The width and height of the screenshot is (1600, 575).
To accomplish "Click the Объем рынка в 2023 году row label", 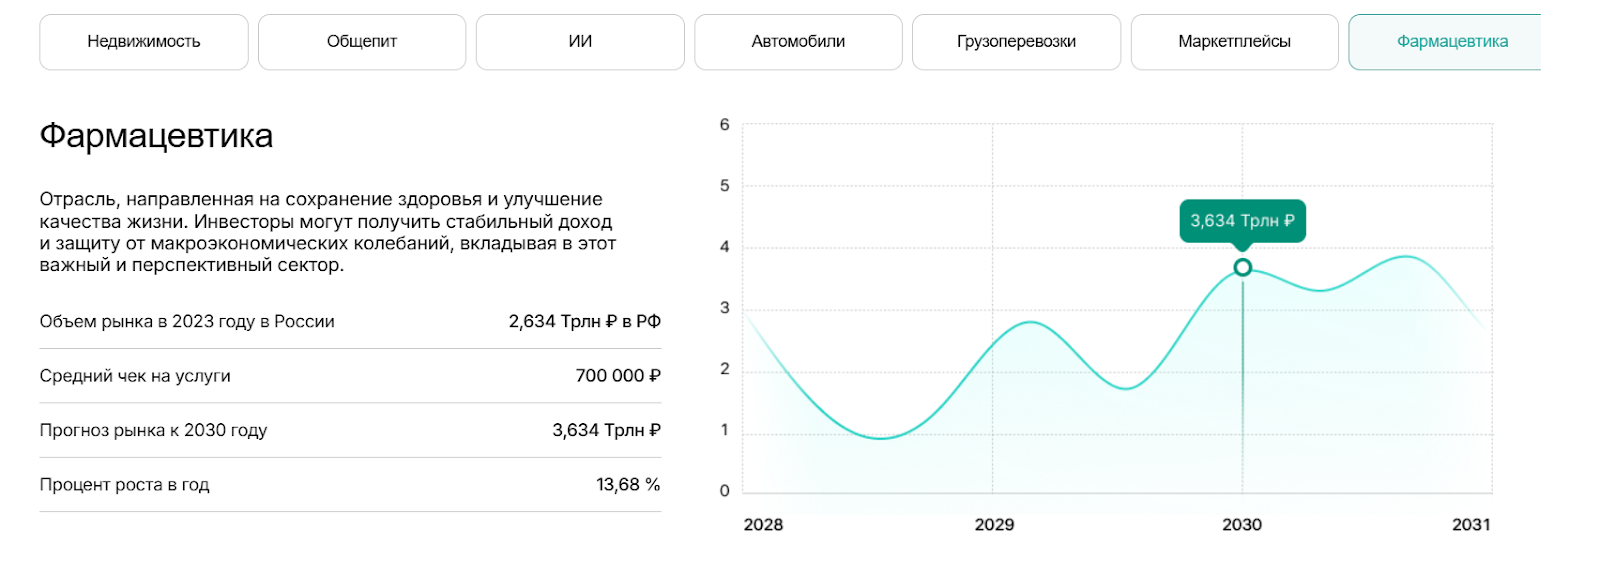I will coord(187,322).
